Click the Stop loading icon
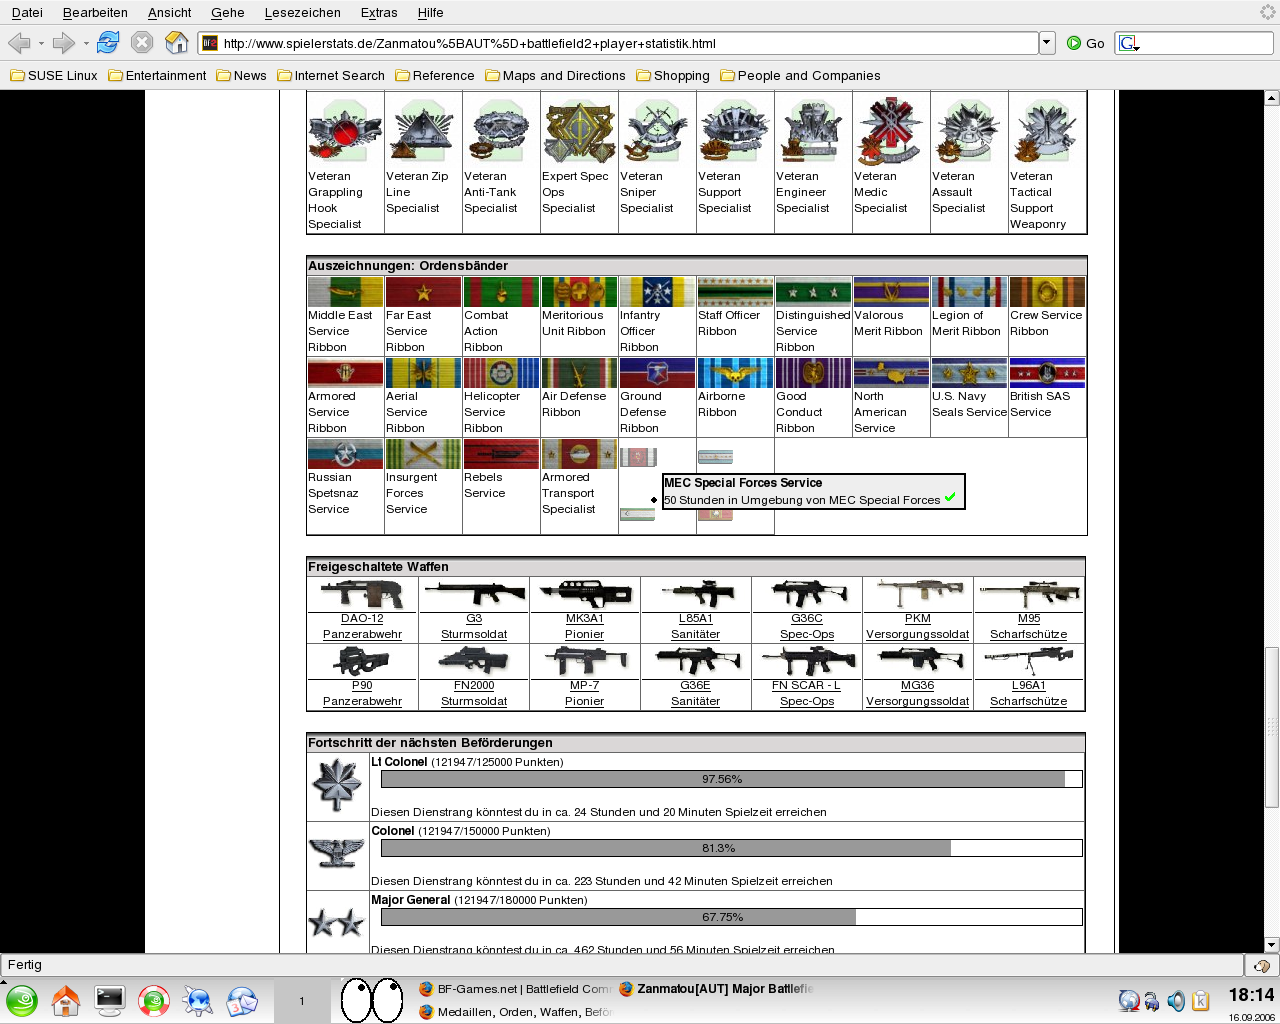This screenshot has height=1024, width=1280. coord(142,42)
